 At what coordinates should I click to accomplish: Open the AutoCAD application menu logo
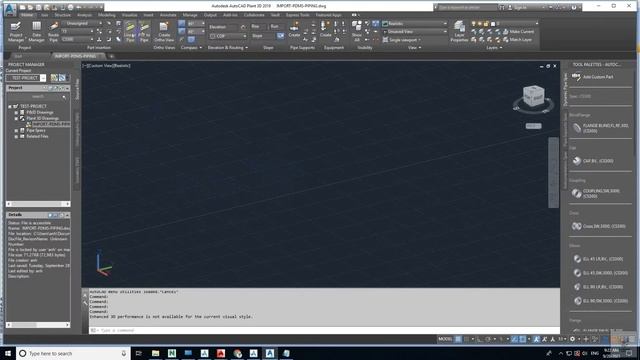coord(10,9)
